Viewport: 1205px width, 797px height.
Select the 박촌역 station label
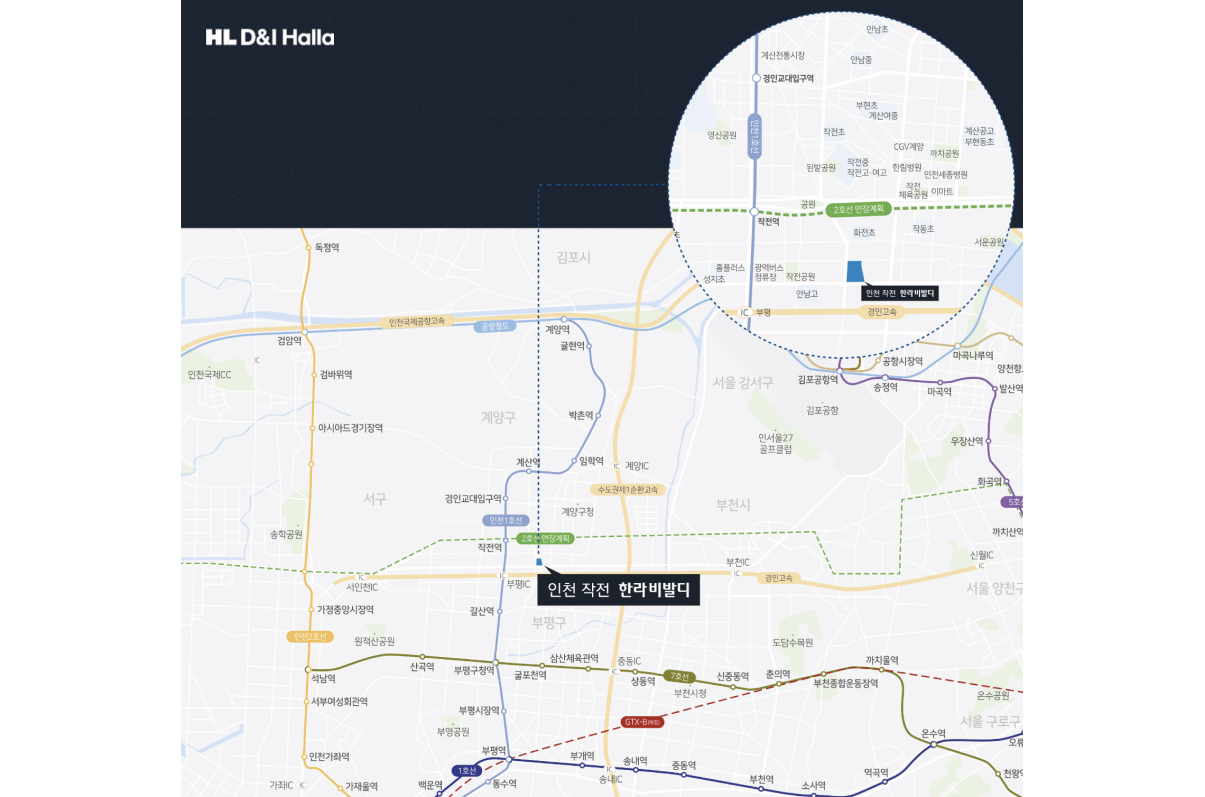pyautogui.click(x=581, y=414)
